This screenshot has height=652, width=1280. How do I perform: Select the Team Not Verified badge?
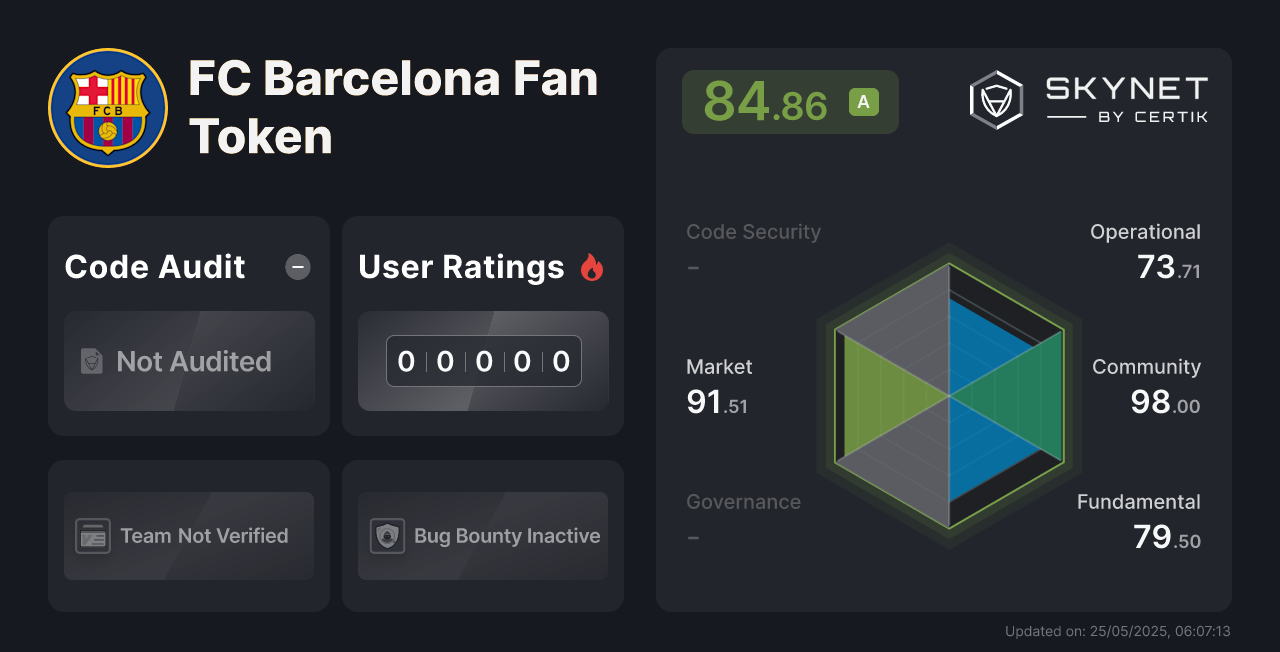click(x=189, y=536)
